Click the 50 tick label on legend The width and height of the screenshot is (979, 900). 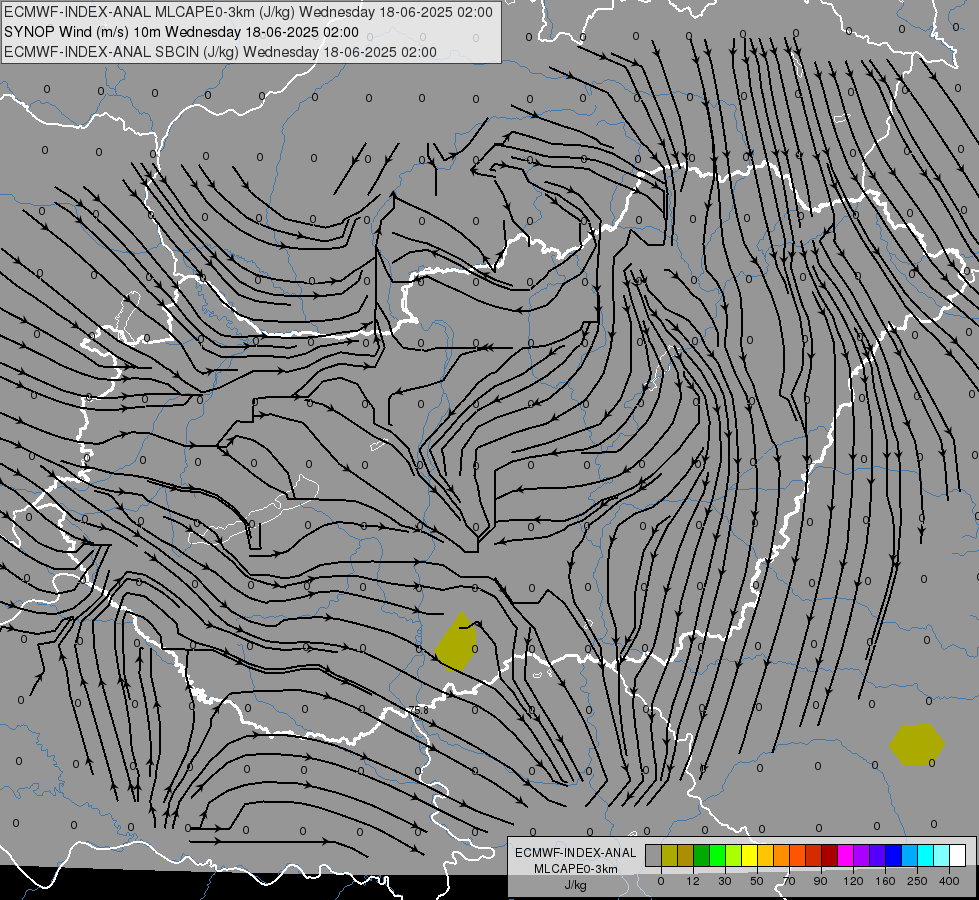point(757,881)
